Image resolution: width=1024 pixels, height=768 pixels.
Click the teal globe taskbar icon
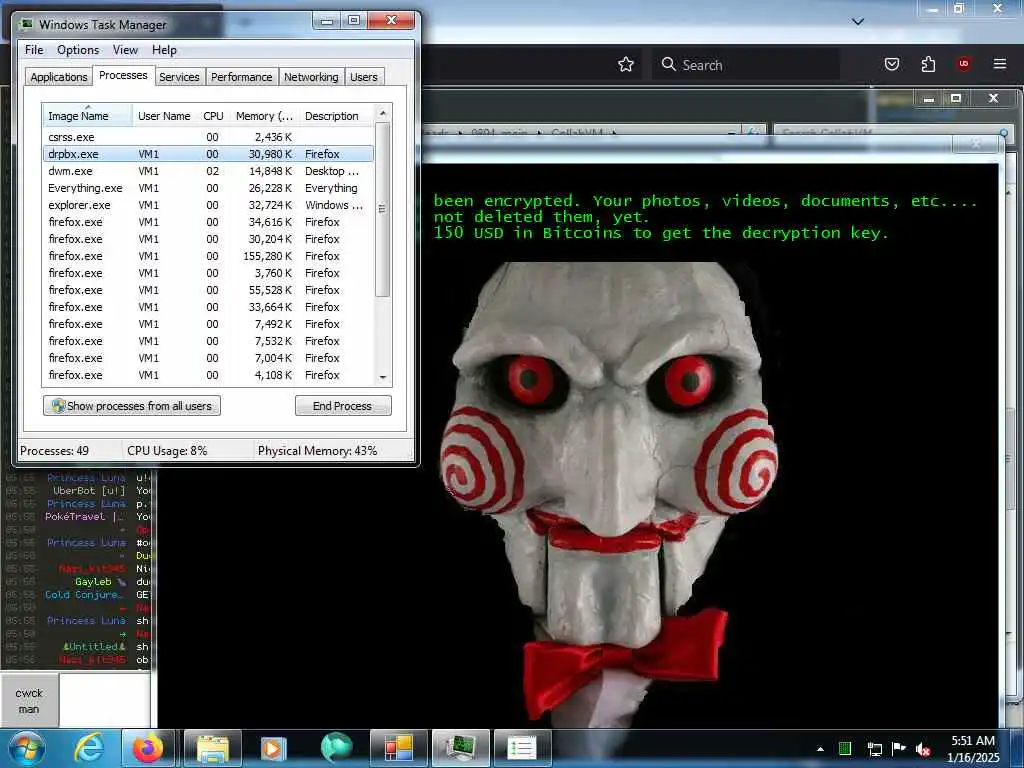click(x=336, y=748)
